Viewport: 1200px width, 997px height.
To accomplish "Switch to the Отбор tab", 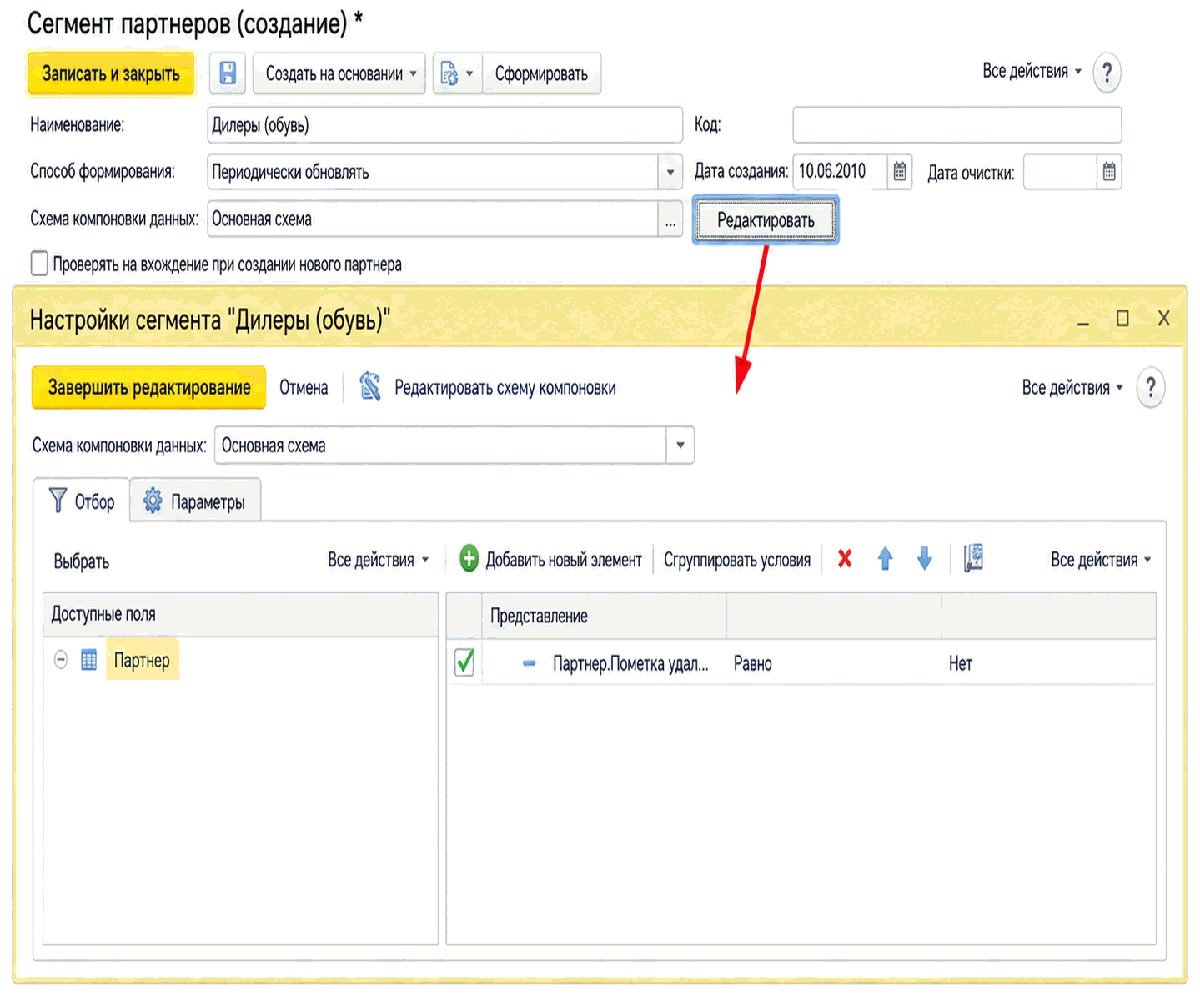I will pyautogui.click(x=82, y=501).
